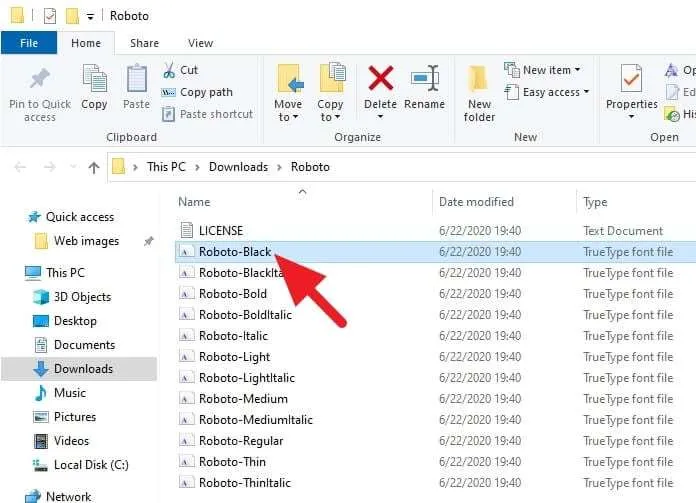Sort by Type column header
Viewport: 696px width, 503px height.
(595, 202)
